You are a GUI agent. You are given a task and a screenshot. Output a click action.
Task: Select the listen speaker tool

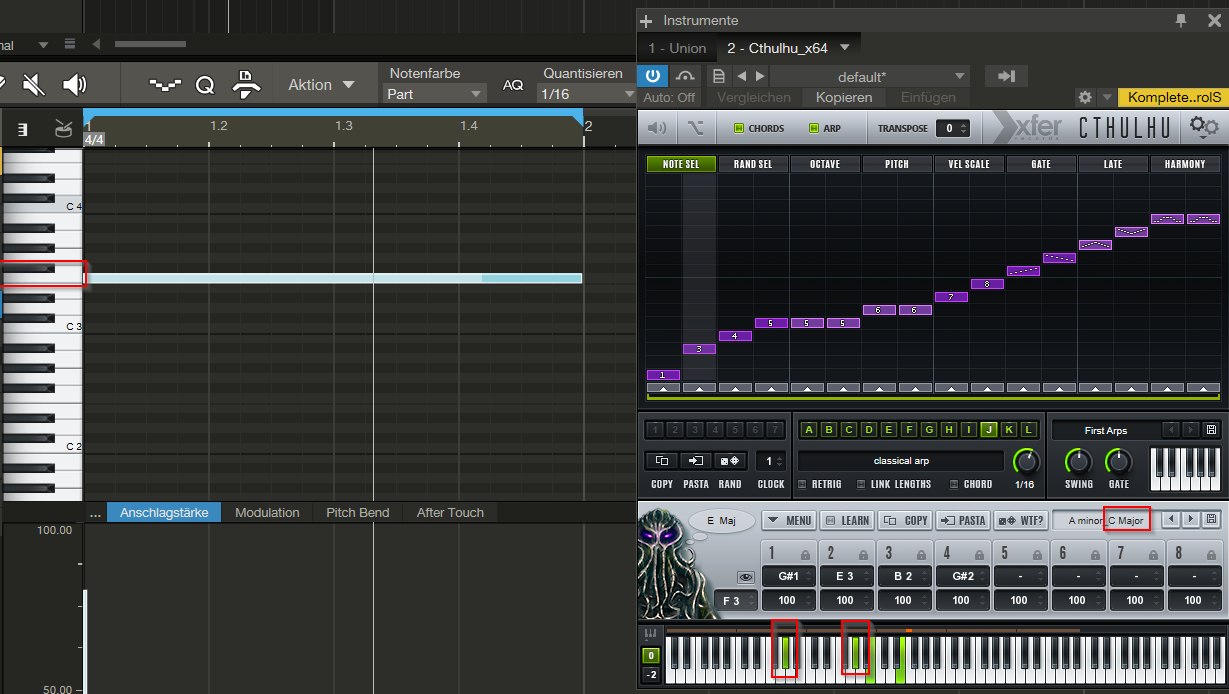click(74, 85)
